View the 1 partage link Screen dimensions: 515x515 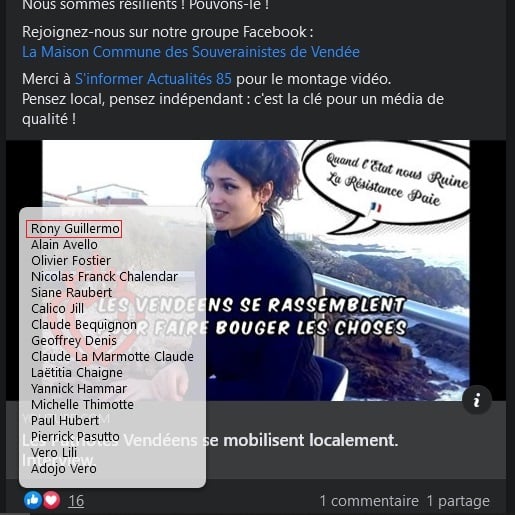click(x=458, y=501)
